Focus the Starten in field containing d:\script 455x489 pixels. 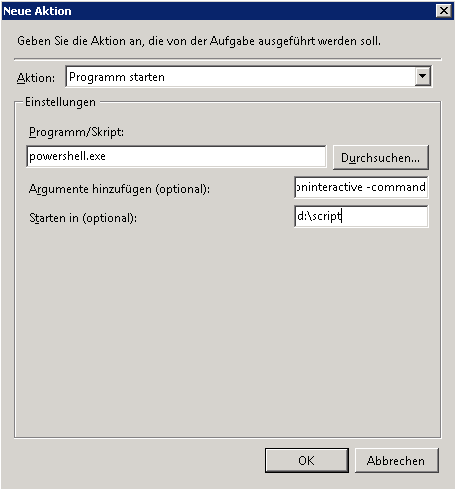(361, 216)
